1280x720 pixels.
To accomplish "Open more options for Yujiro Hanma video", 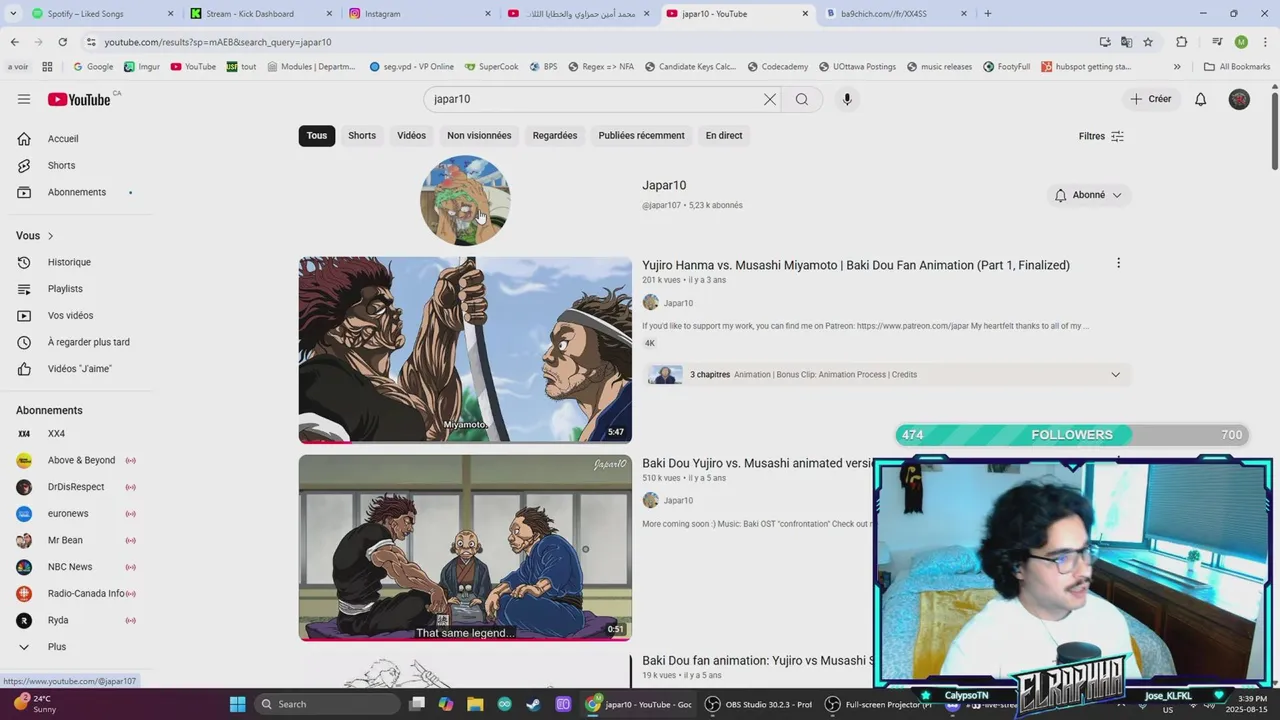I will (x=1118, y=263).
